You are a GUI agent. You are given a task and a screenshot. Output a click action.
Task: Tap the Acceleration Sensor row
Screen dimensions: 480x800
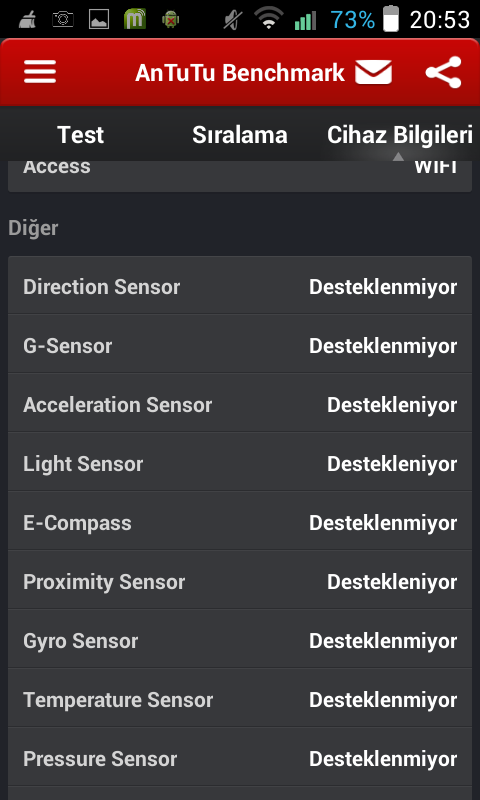[x=240, y=405]
